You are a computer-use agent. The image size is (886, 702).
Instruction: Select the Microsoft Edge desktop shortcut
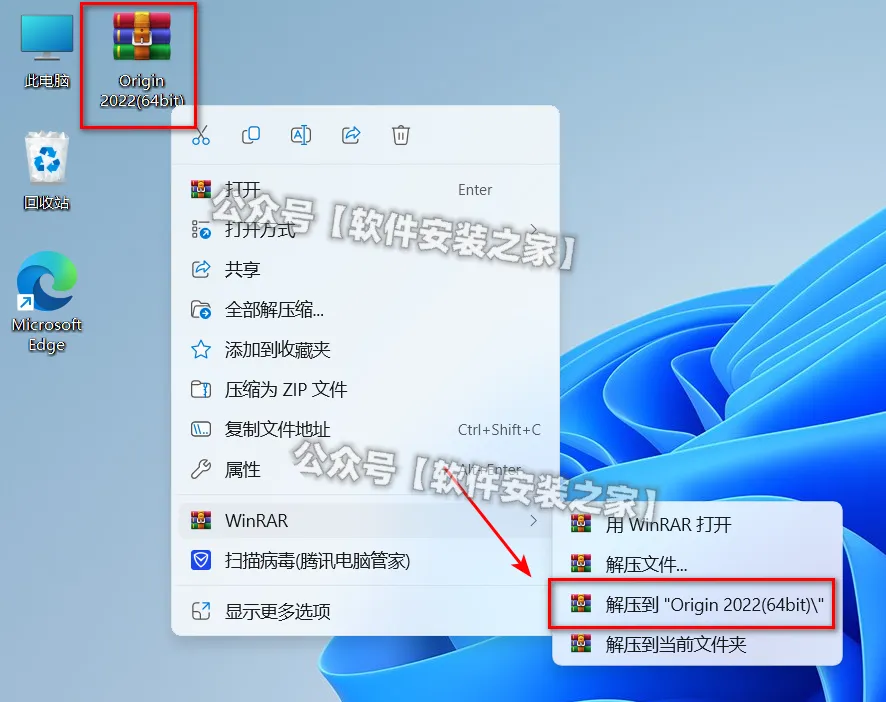click(47, 302)
